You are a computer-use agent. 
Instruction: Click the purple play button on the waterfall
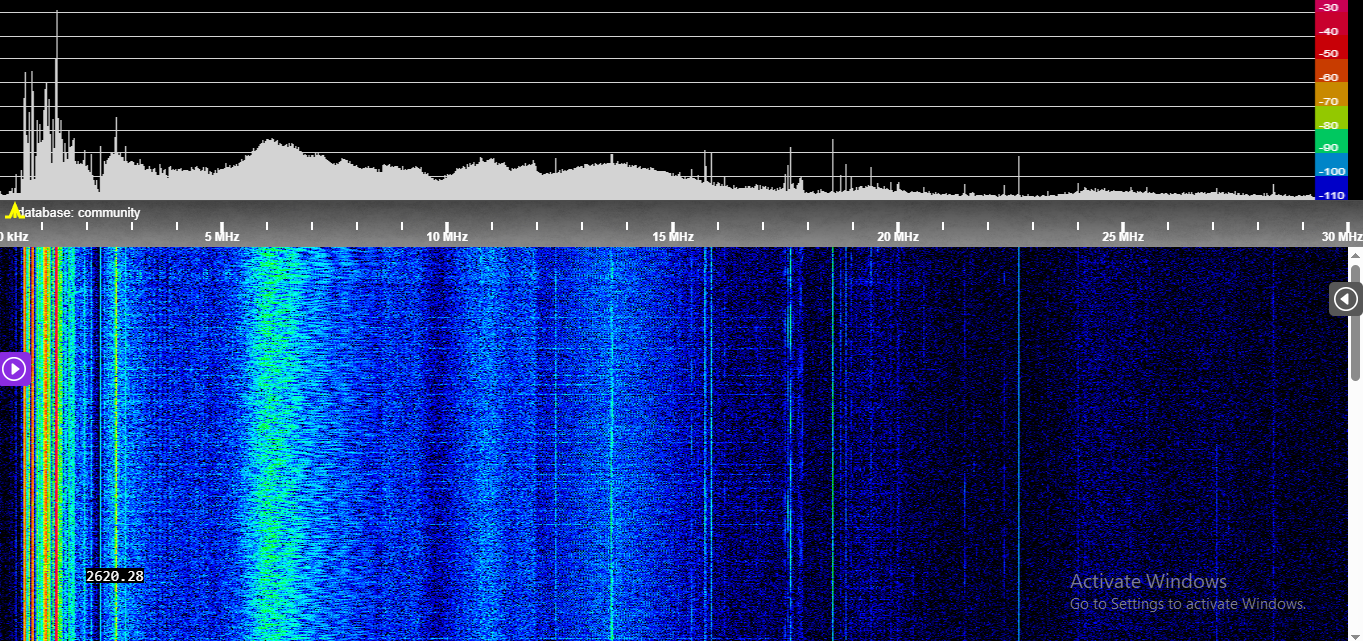point(15,368)
